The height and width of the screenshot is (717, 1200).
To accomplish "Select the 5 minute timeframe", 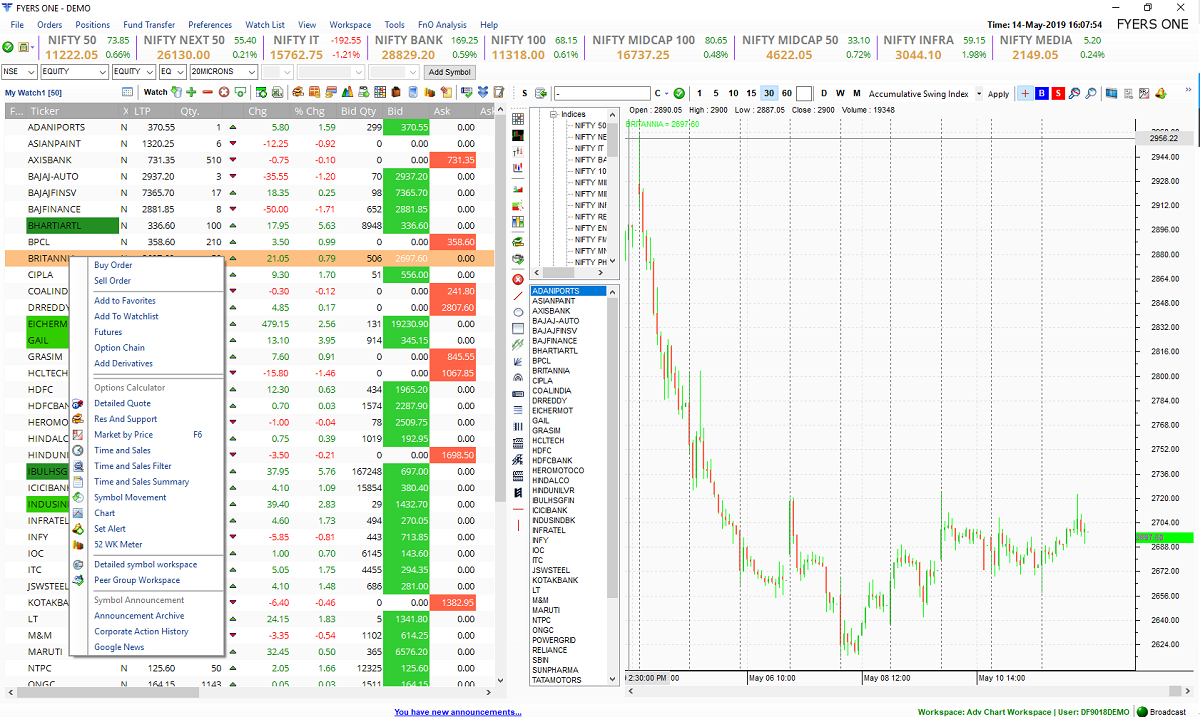I will 716,93.
